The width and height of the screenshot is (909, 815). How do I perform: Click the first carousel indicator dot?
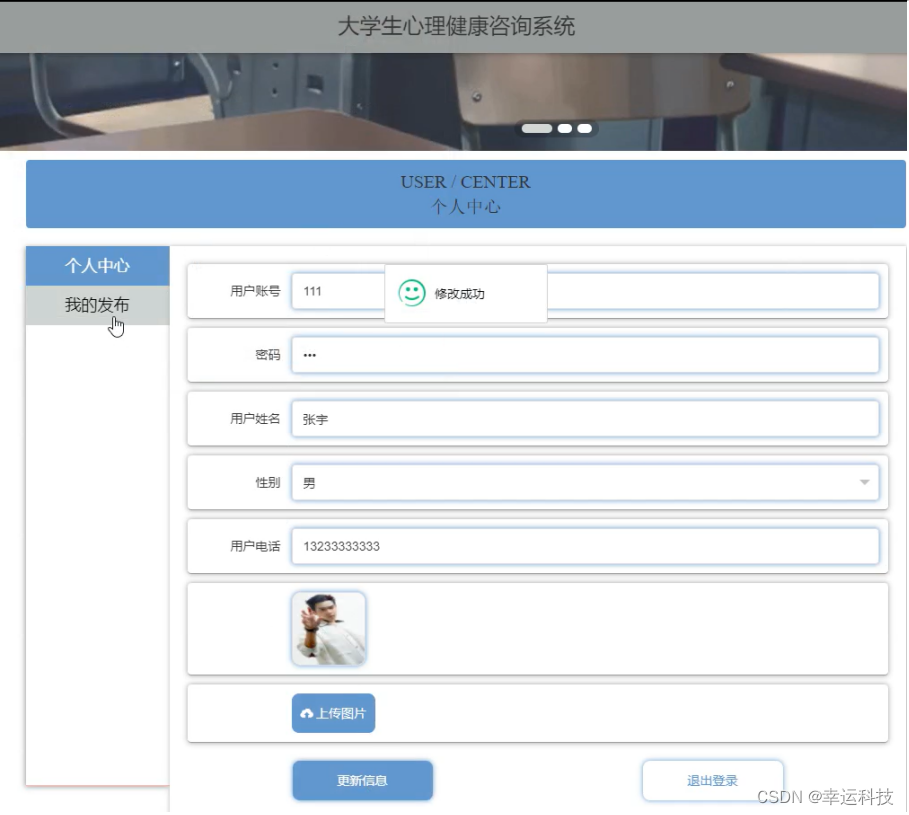pos(537,128)
